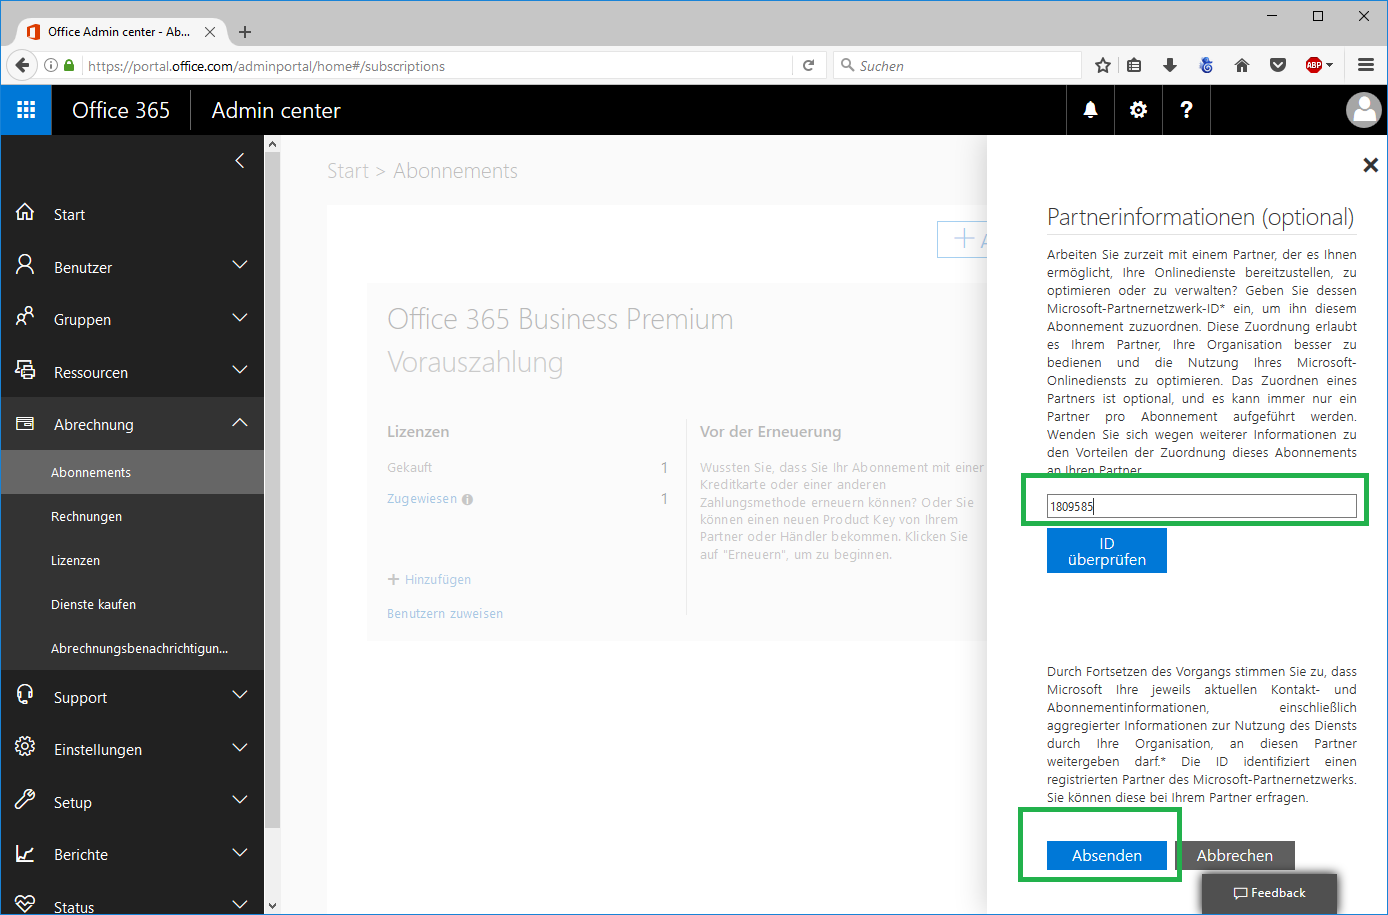Screen dimensions: 1388x915
Task: Open Rechnungen in the sidebar
Action: pyautogui.click(x=87, y=517)
